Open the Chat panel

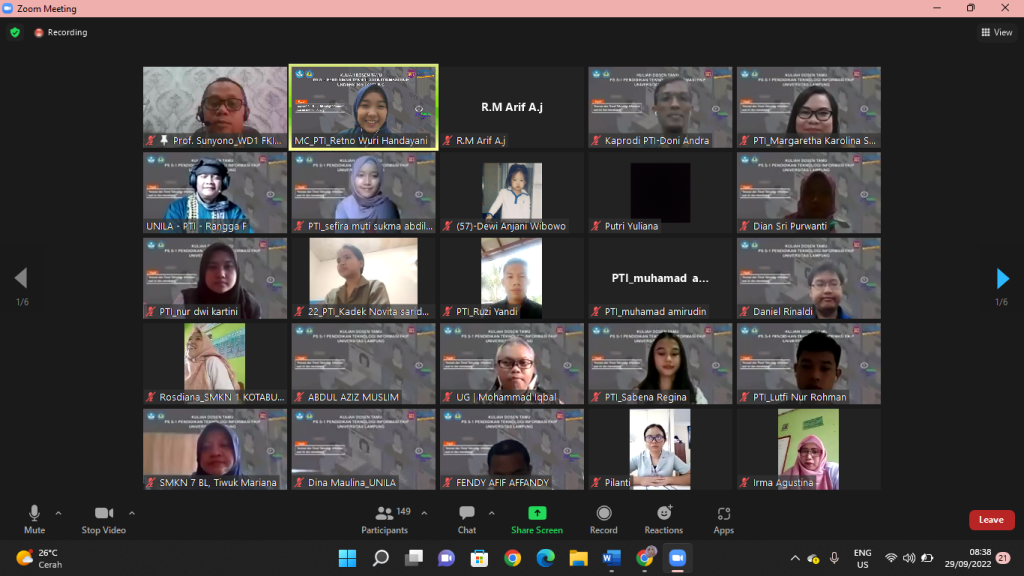pyautogui.click(x=466, y=518)
